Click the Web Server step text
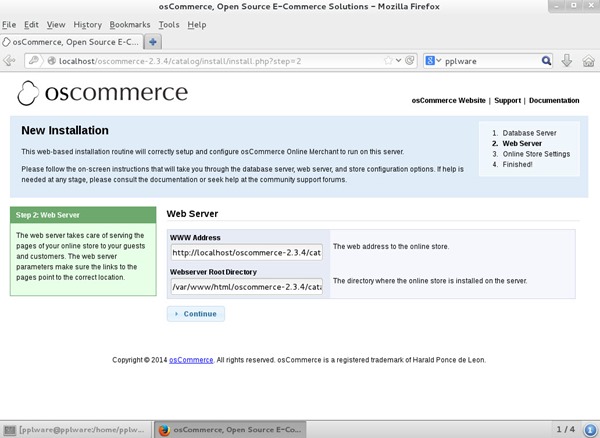 (x=522, y=143)
